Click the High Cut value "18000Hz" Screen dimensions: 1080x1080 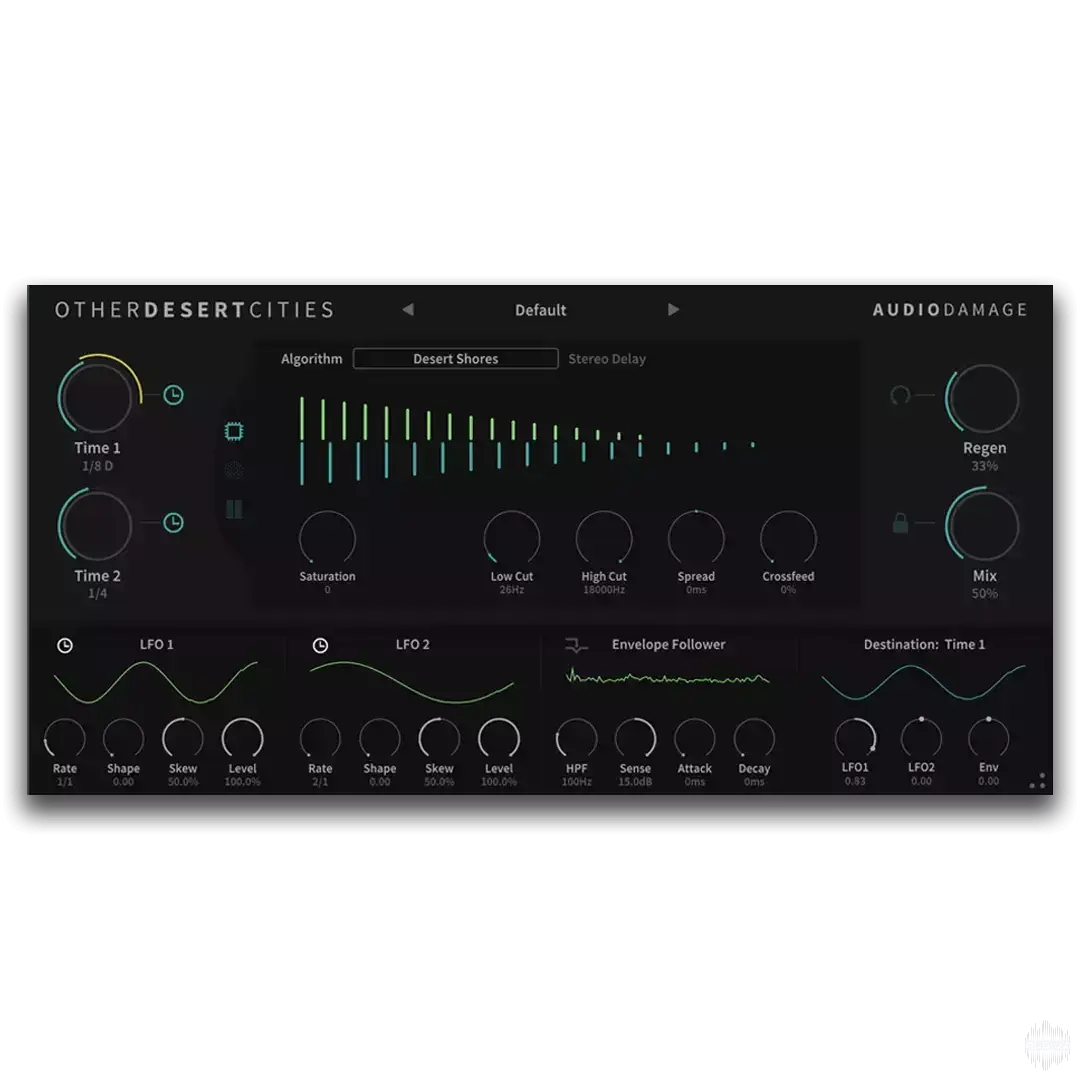click(x=604, y=590)
